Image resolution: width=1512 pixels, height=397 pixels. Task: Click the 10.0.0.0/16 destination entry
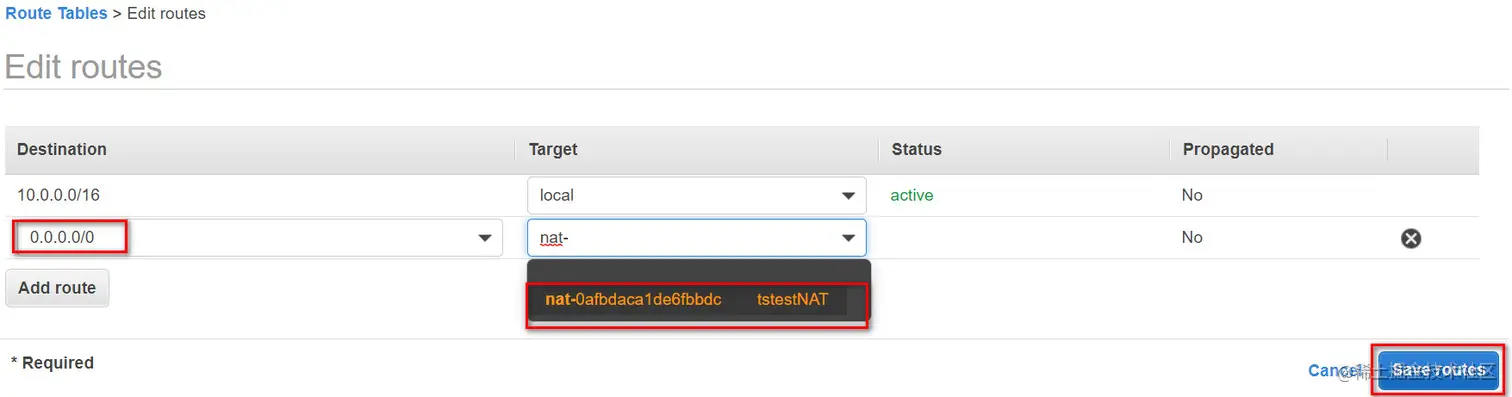coord(59,195)
